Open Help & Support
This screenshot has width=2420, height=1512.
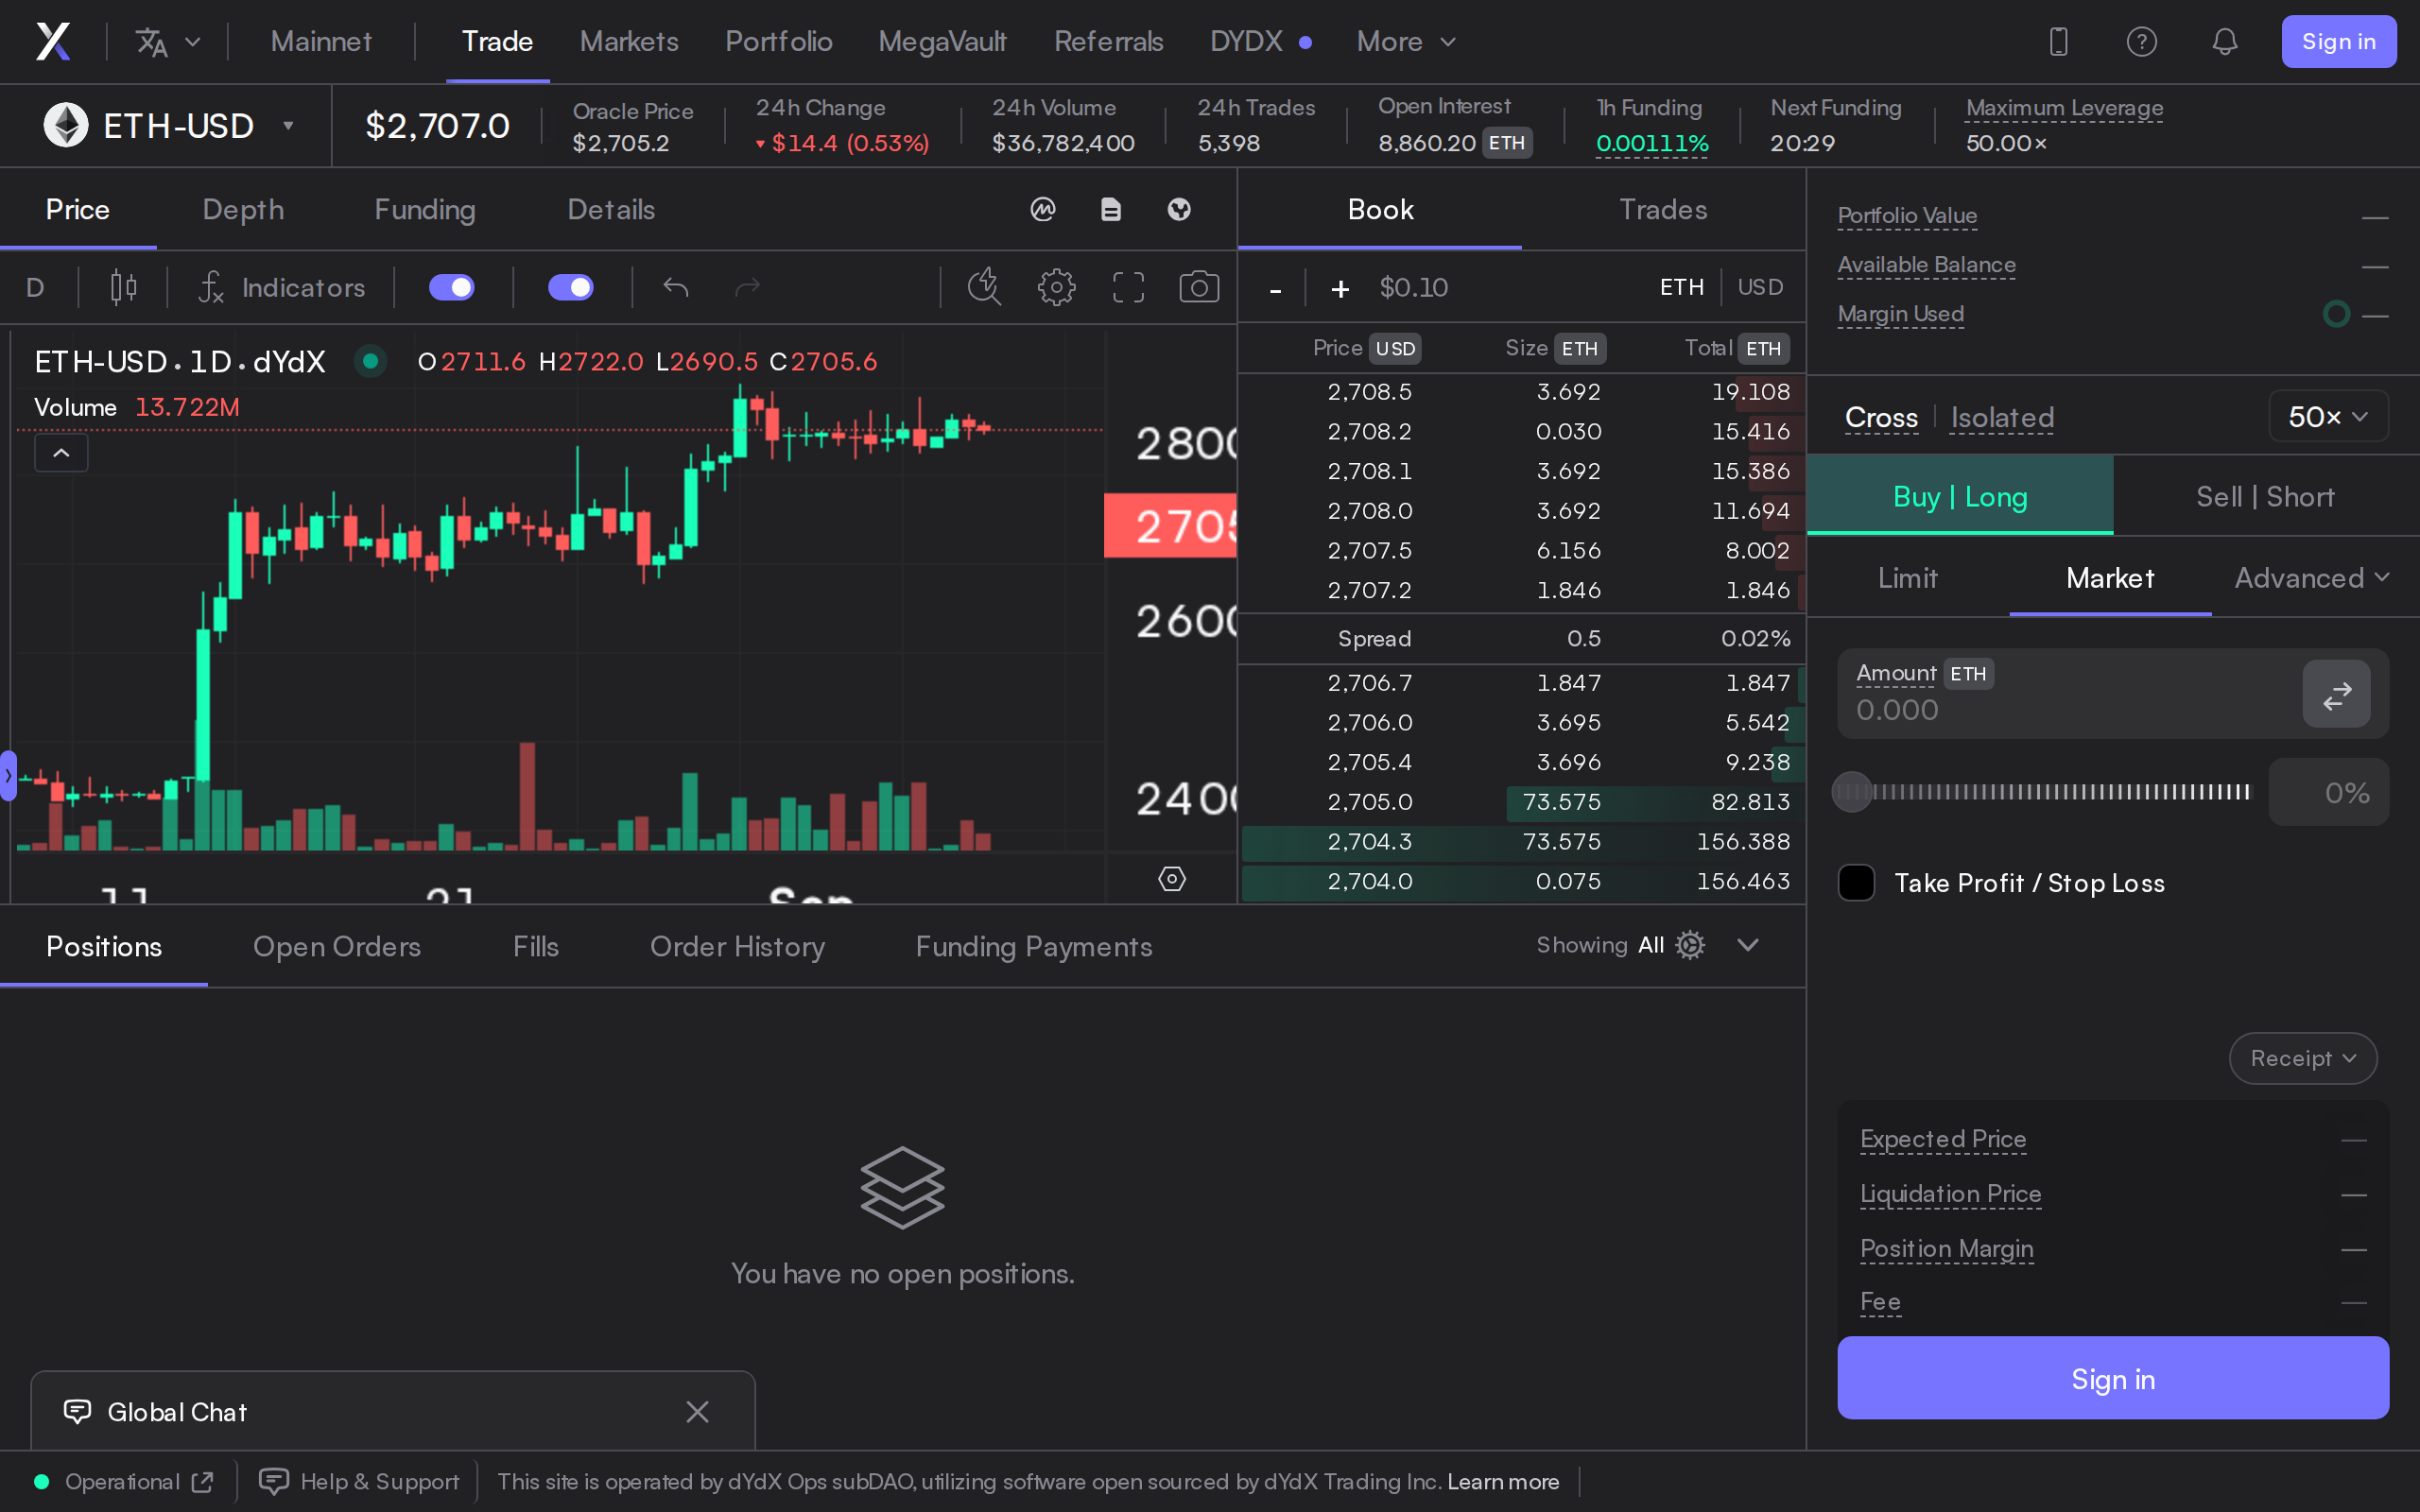coord(359,1481)
